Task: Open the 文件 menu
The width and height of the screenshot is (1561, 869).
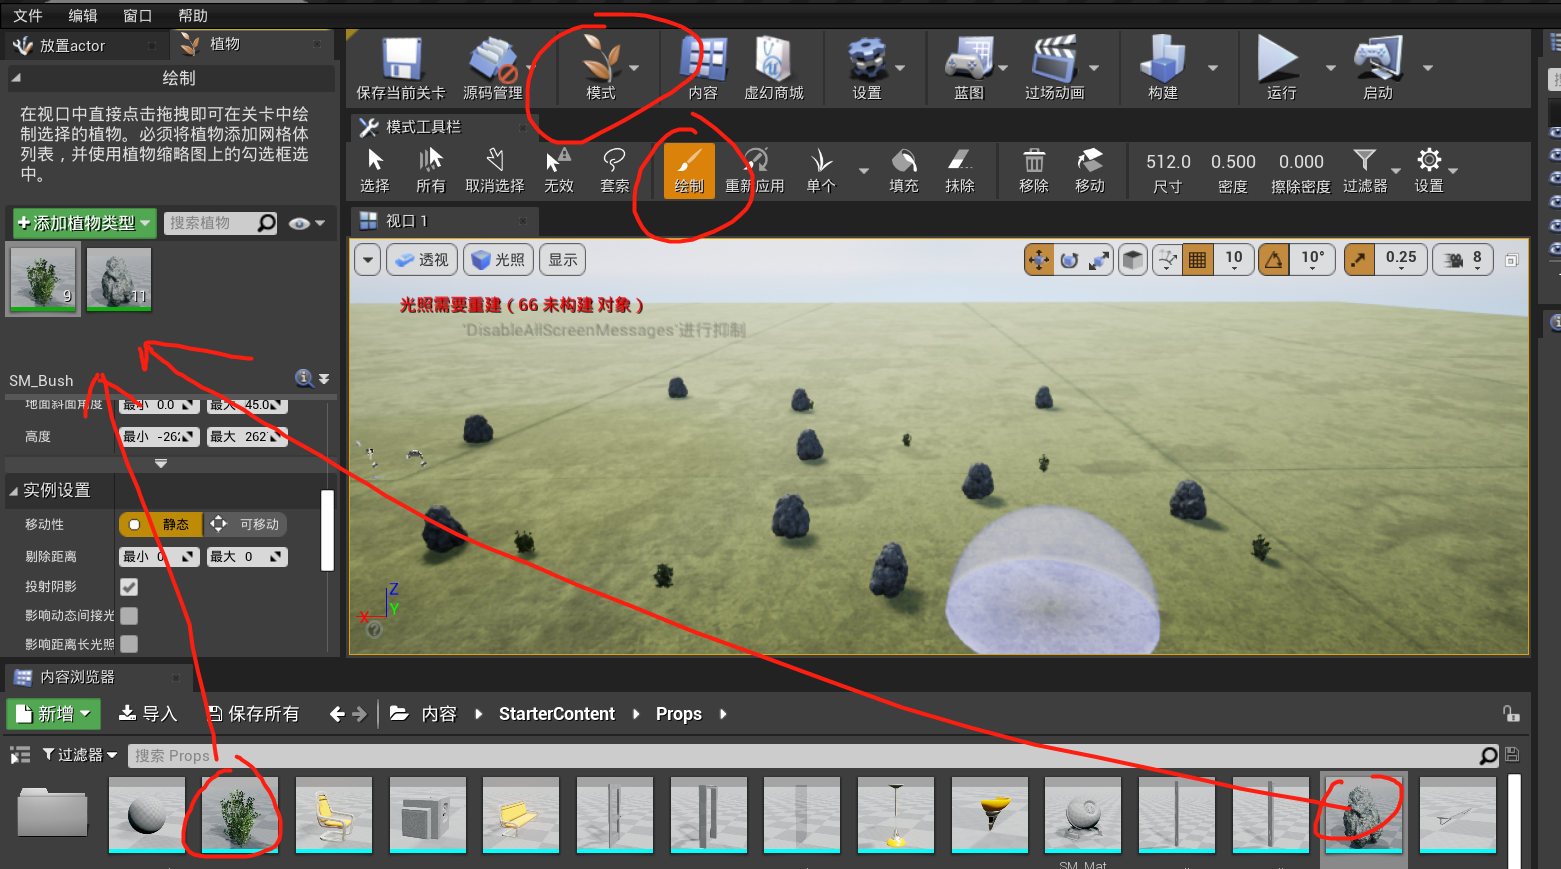Action: [28, 16]
